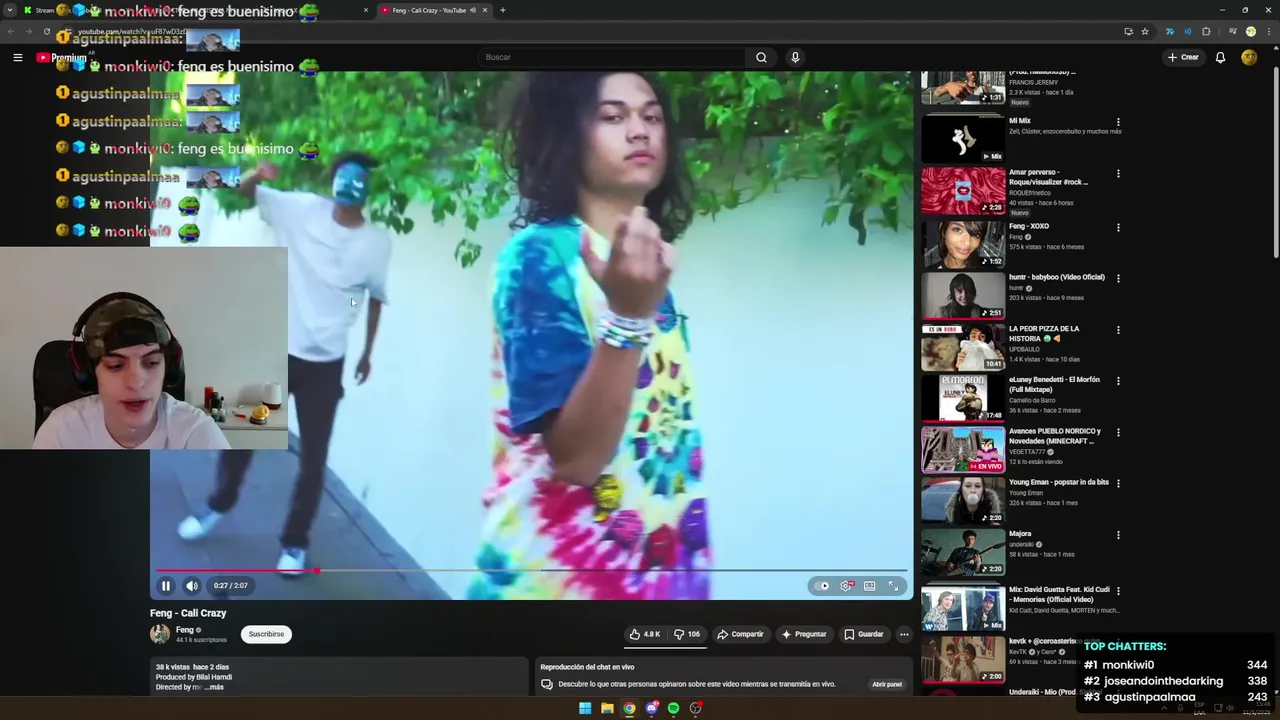Screen dimensions: 1280x720
Task: Open OBS Studio from the taskbar
Action: [696, 708]
